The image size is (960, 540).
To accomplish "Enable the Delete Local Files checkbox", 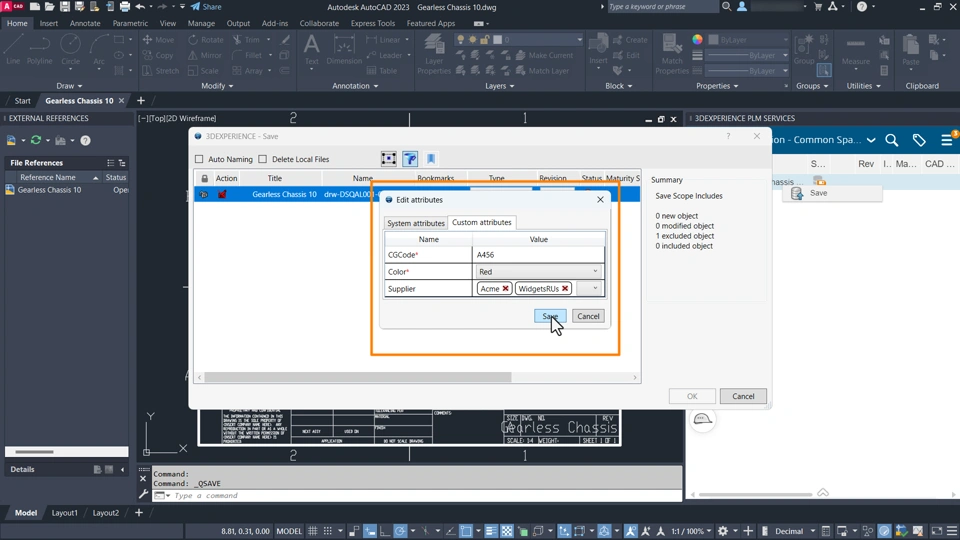I will 263,159.
